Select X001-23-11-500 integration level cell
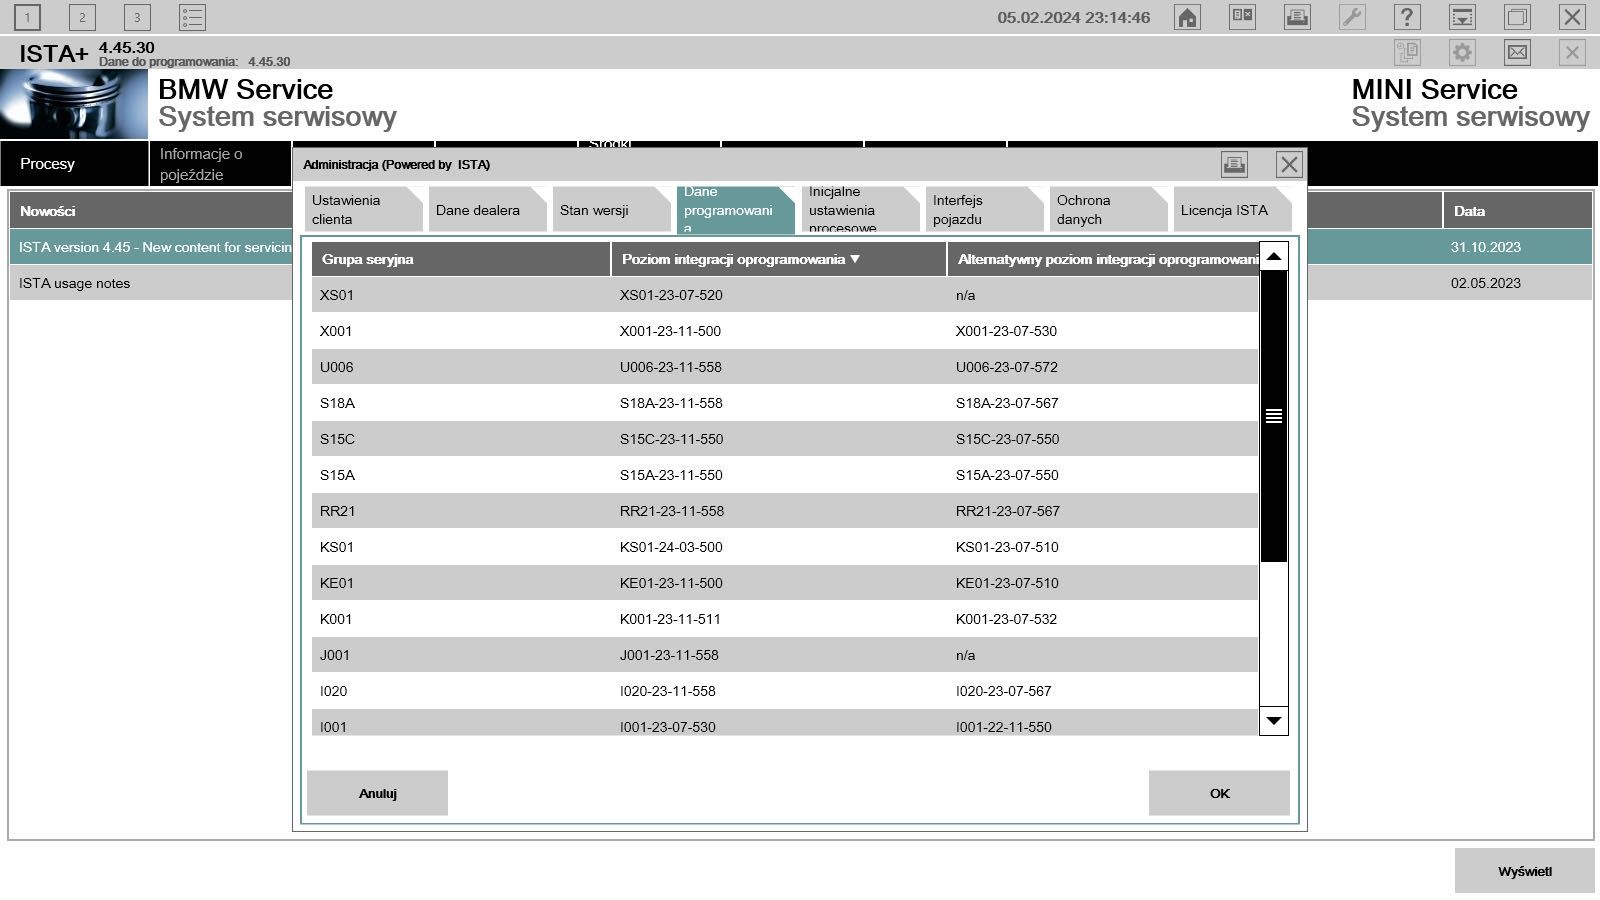The width and height of the screenshot is (1600, 900). tap(670, 331)
